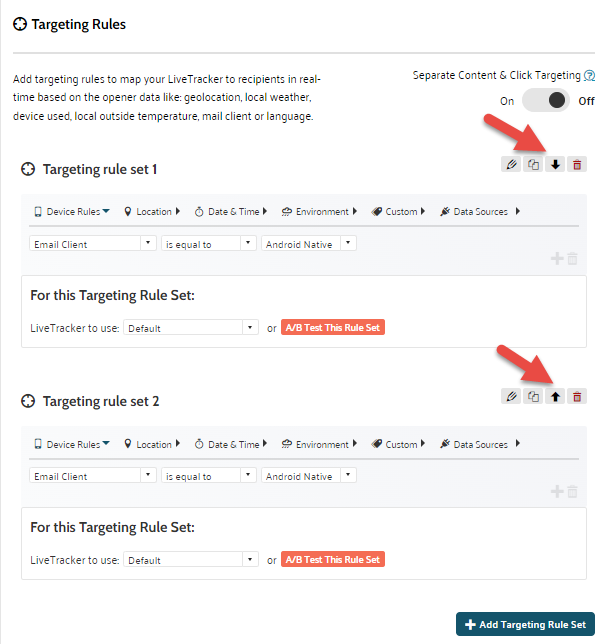Add a condition row in rule set 1

pyautogui.click(x=557, y=259)
